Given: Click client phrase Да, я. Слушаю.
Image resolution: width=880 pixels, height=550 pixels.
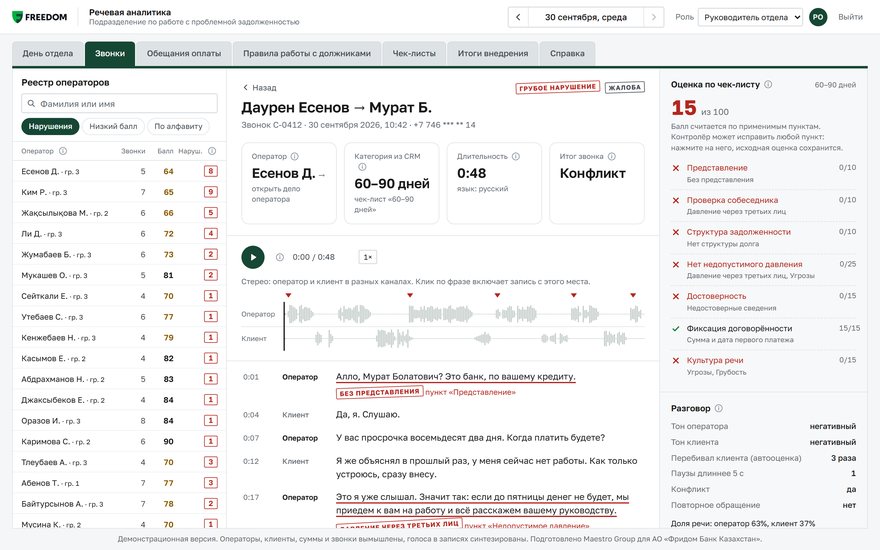Looking at the screenshot, I should (x=368, y=415).
